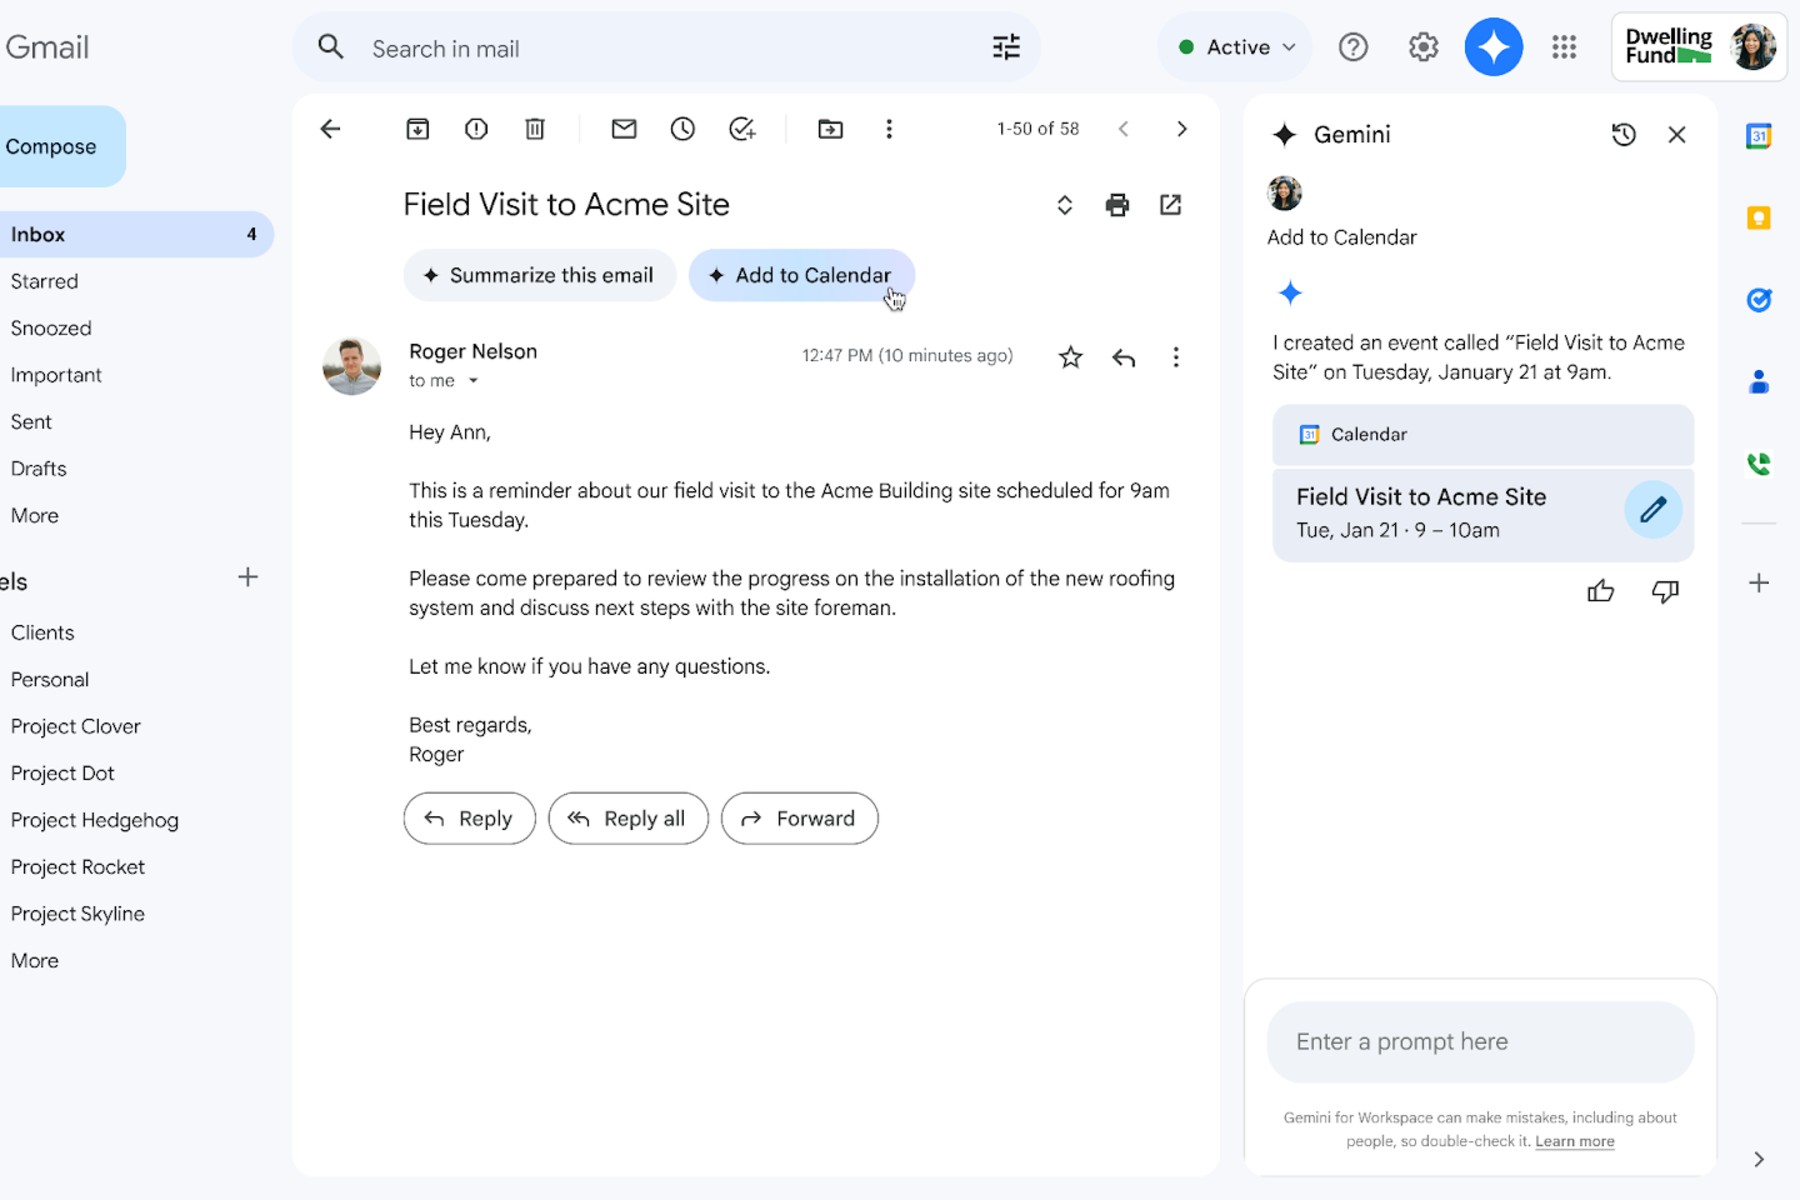Open the Active status dropdown
Screen dimensions: 1800x1200
pyautogui.click(x=1237, y=47)
